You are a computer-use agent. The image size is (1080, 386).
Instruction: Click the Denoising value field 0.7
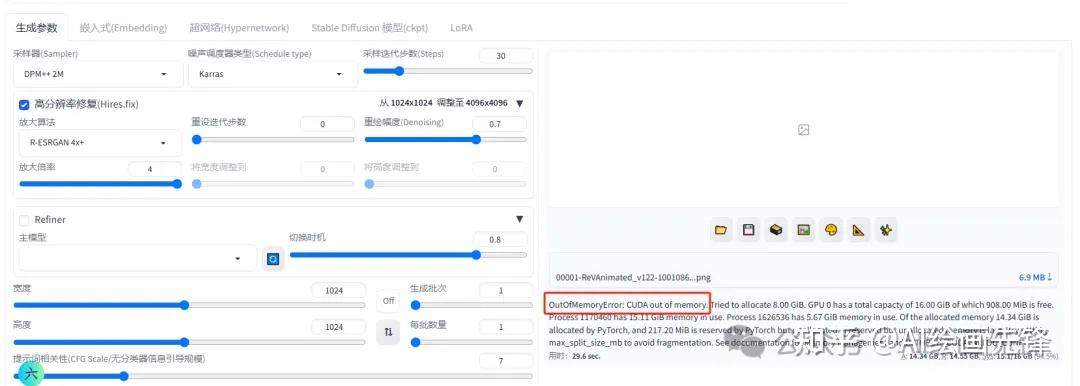499,124
